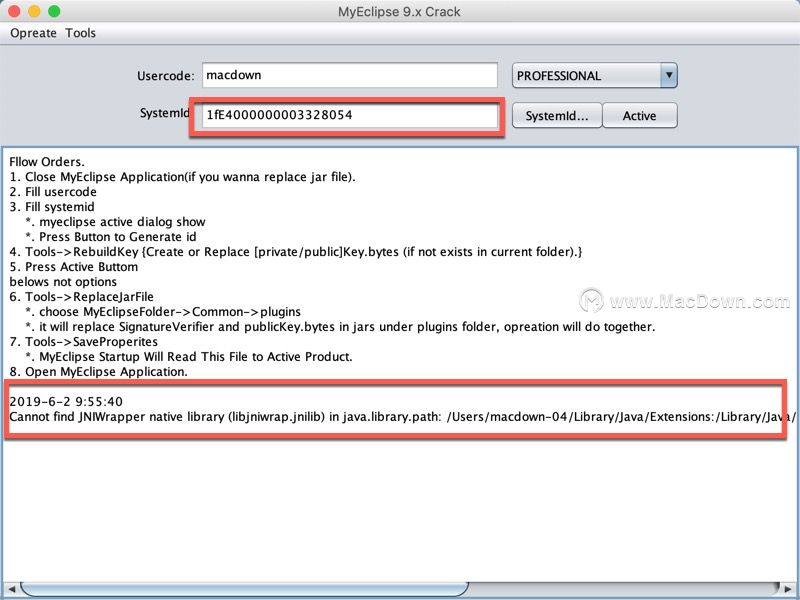Click the text '3. Fill systemid'
This screenshot has height=600, width=800.
[x=52, y=207]
